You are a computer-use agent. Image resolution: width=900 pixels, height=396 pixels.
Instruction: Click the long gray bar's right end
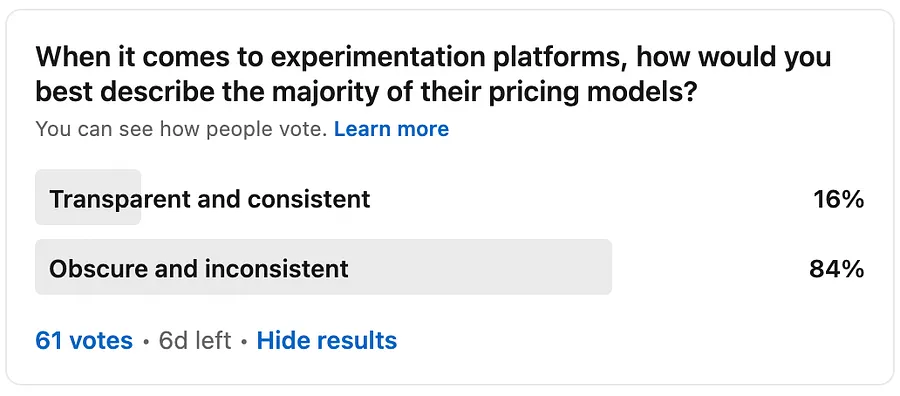[597, 267]
